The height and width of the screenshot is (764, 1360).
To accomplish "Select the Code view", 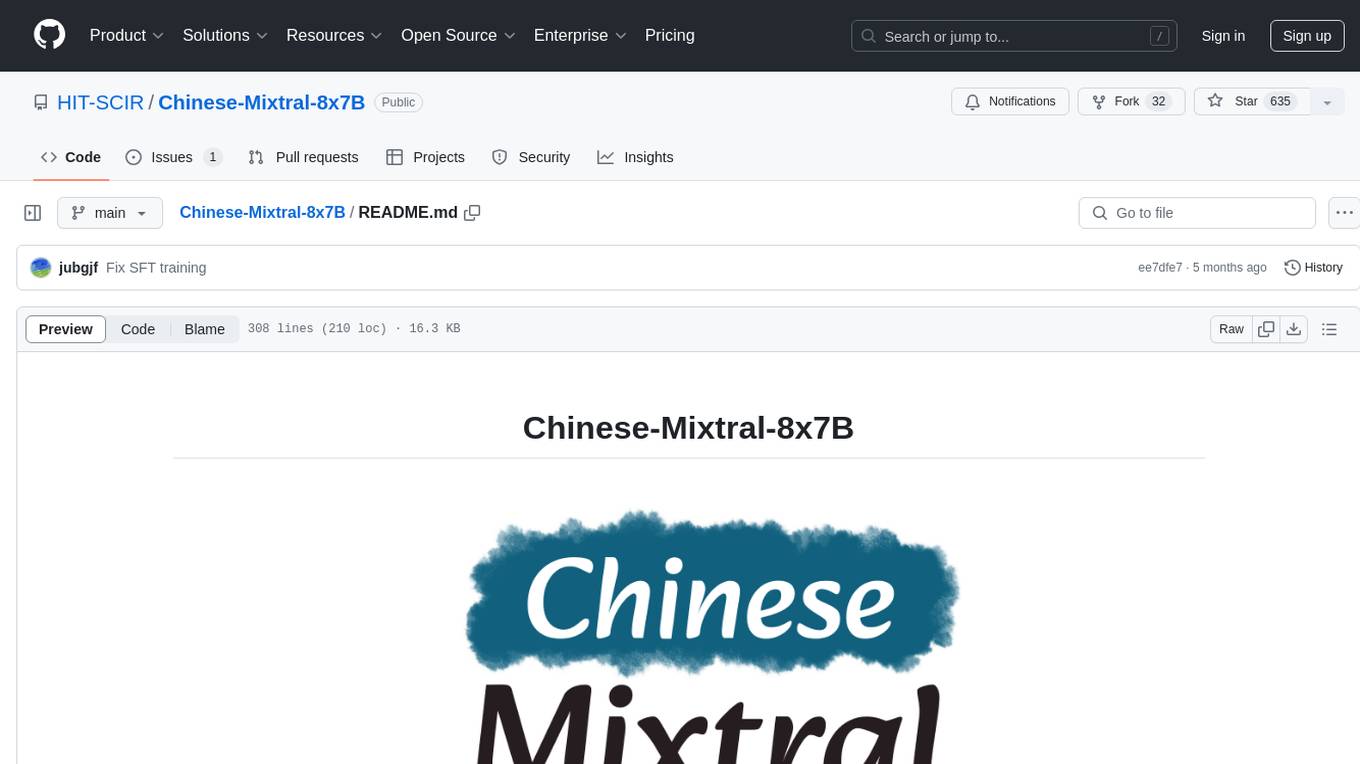I will tap(138, 329).
